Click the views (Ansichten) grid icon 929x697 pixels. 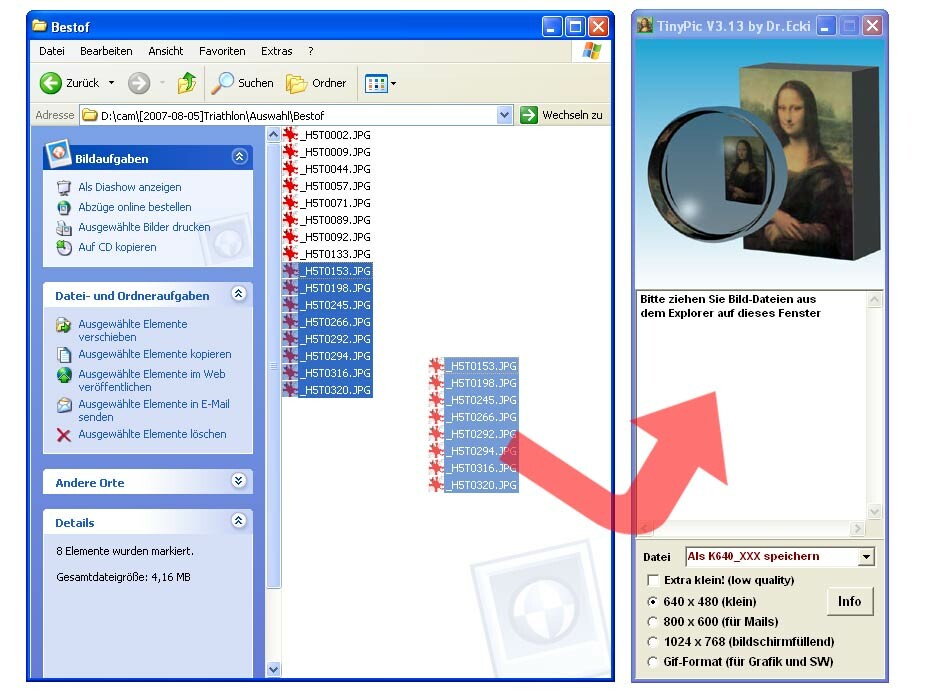[x=375, y=83]
